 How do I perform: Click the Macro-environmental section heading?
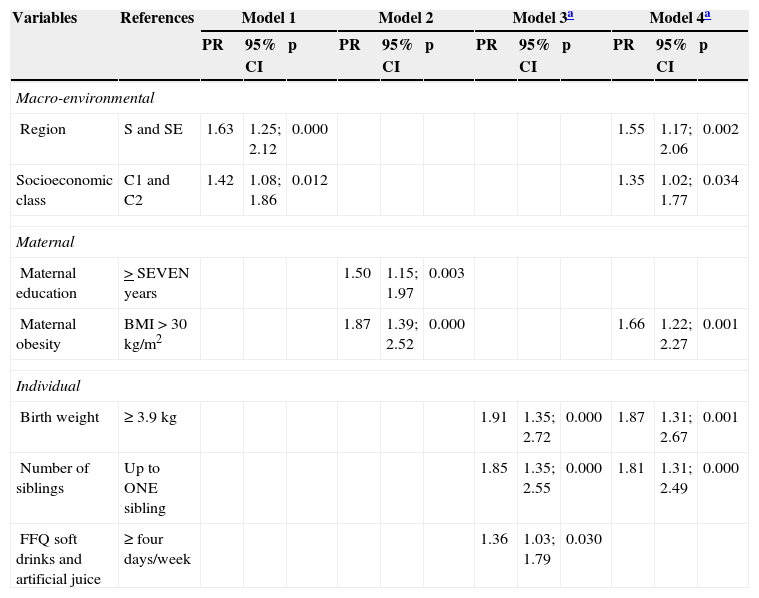(84, 98)
